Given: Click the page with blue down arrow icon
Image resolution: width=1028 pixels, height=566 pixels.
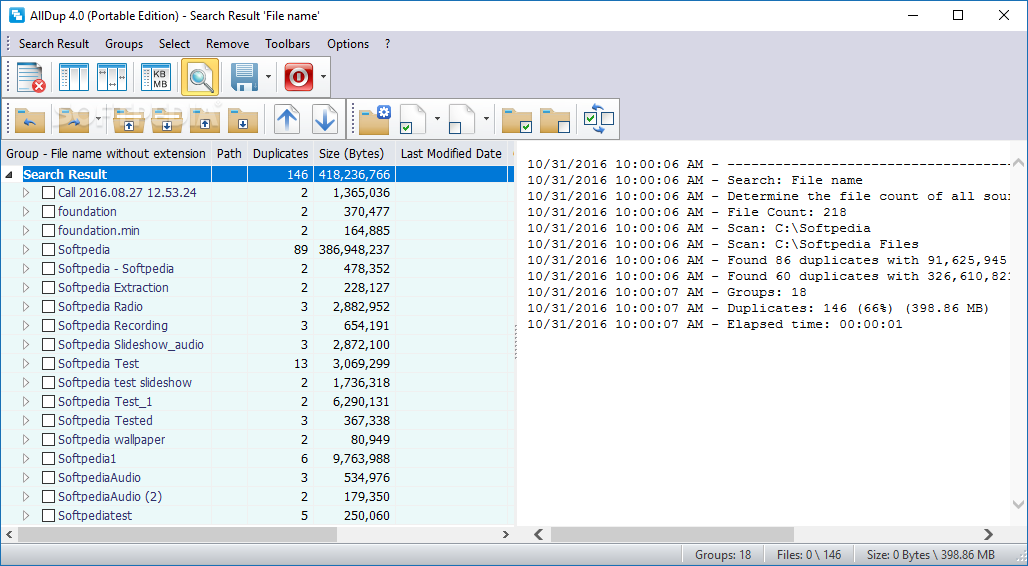Looking at the screenshot, I should tap(325, 119).
